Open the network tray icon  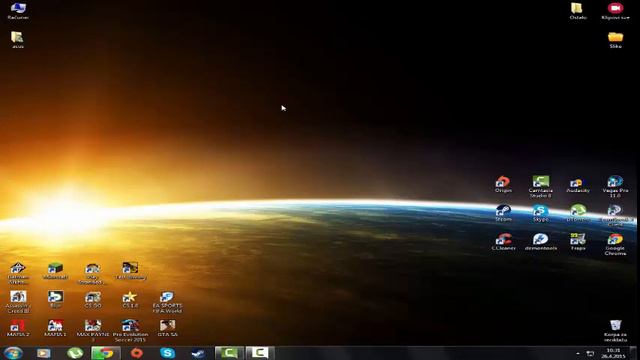[x=590, y=353]
